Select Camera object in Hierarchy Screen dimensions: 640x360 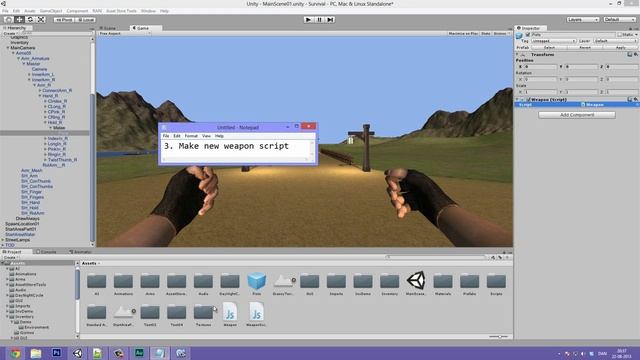pos(40,69)
